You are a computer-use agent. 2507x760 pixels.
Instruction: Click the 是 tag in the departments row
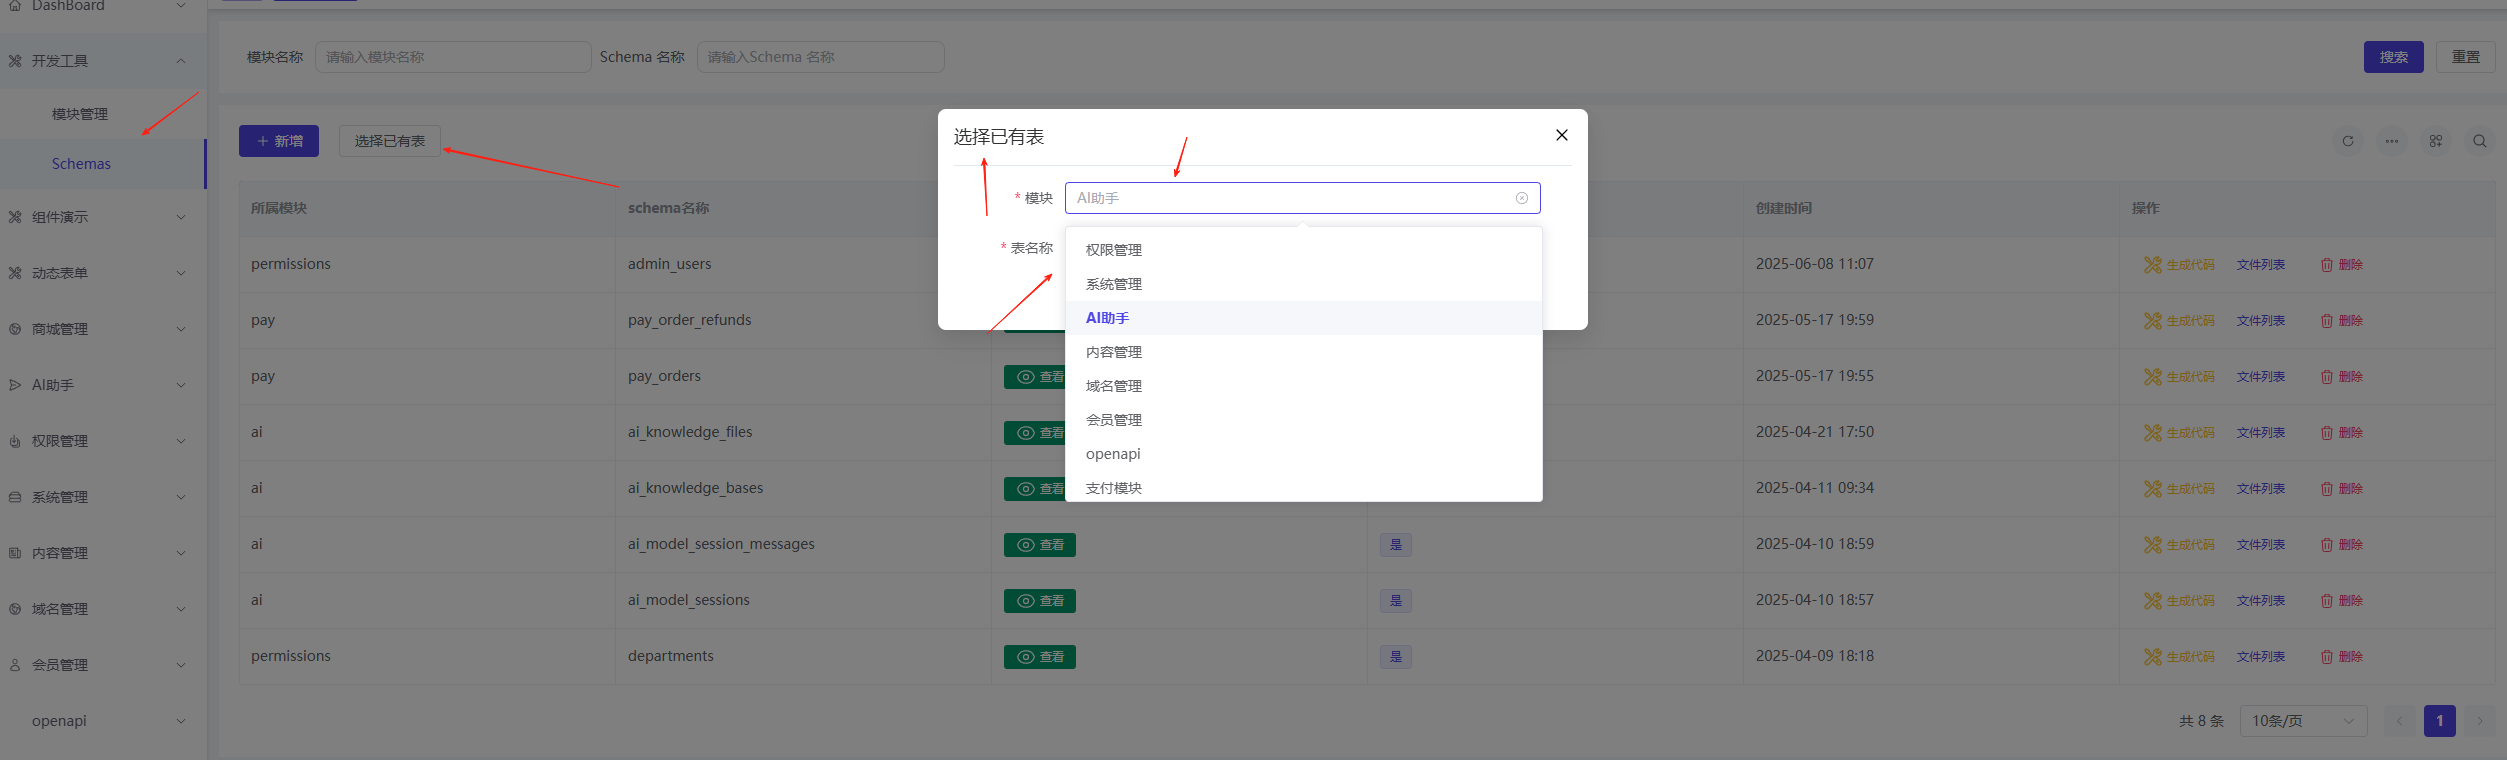[x=1396, y=657]
